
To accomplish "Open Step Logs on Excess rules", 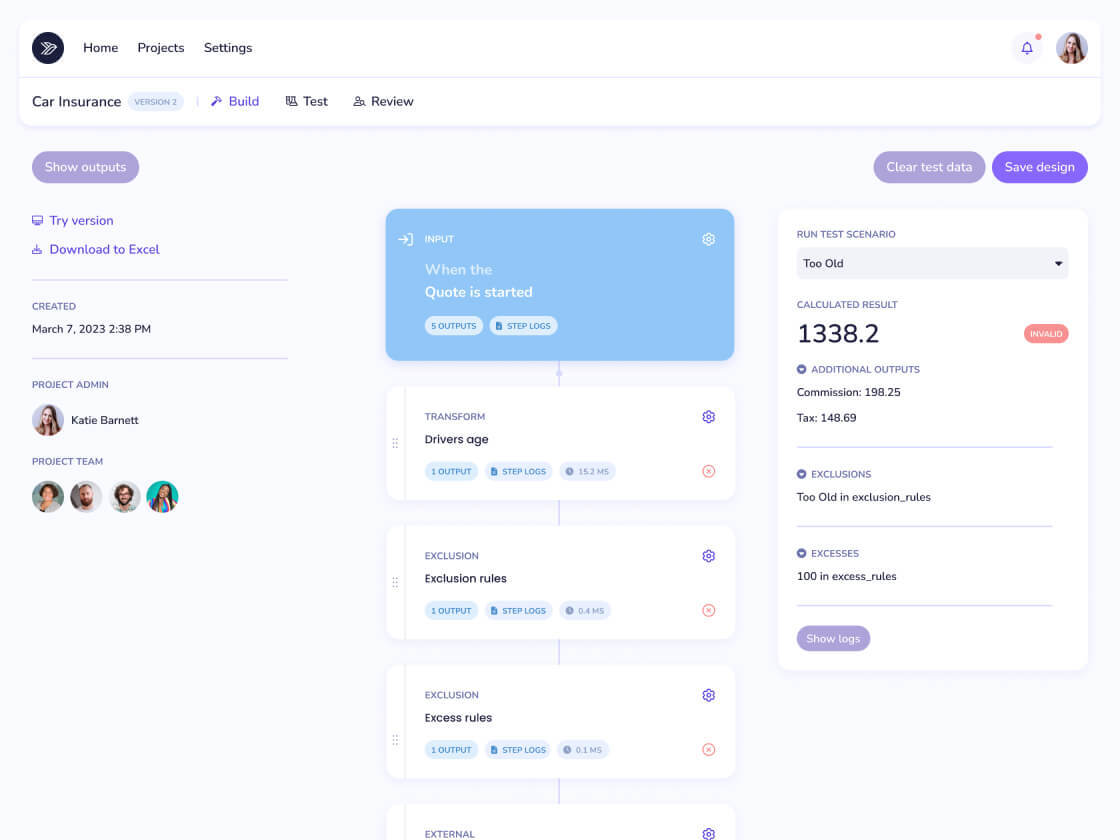I will coord(518,749).
